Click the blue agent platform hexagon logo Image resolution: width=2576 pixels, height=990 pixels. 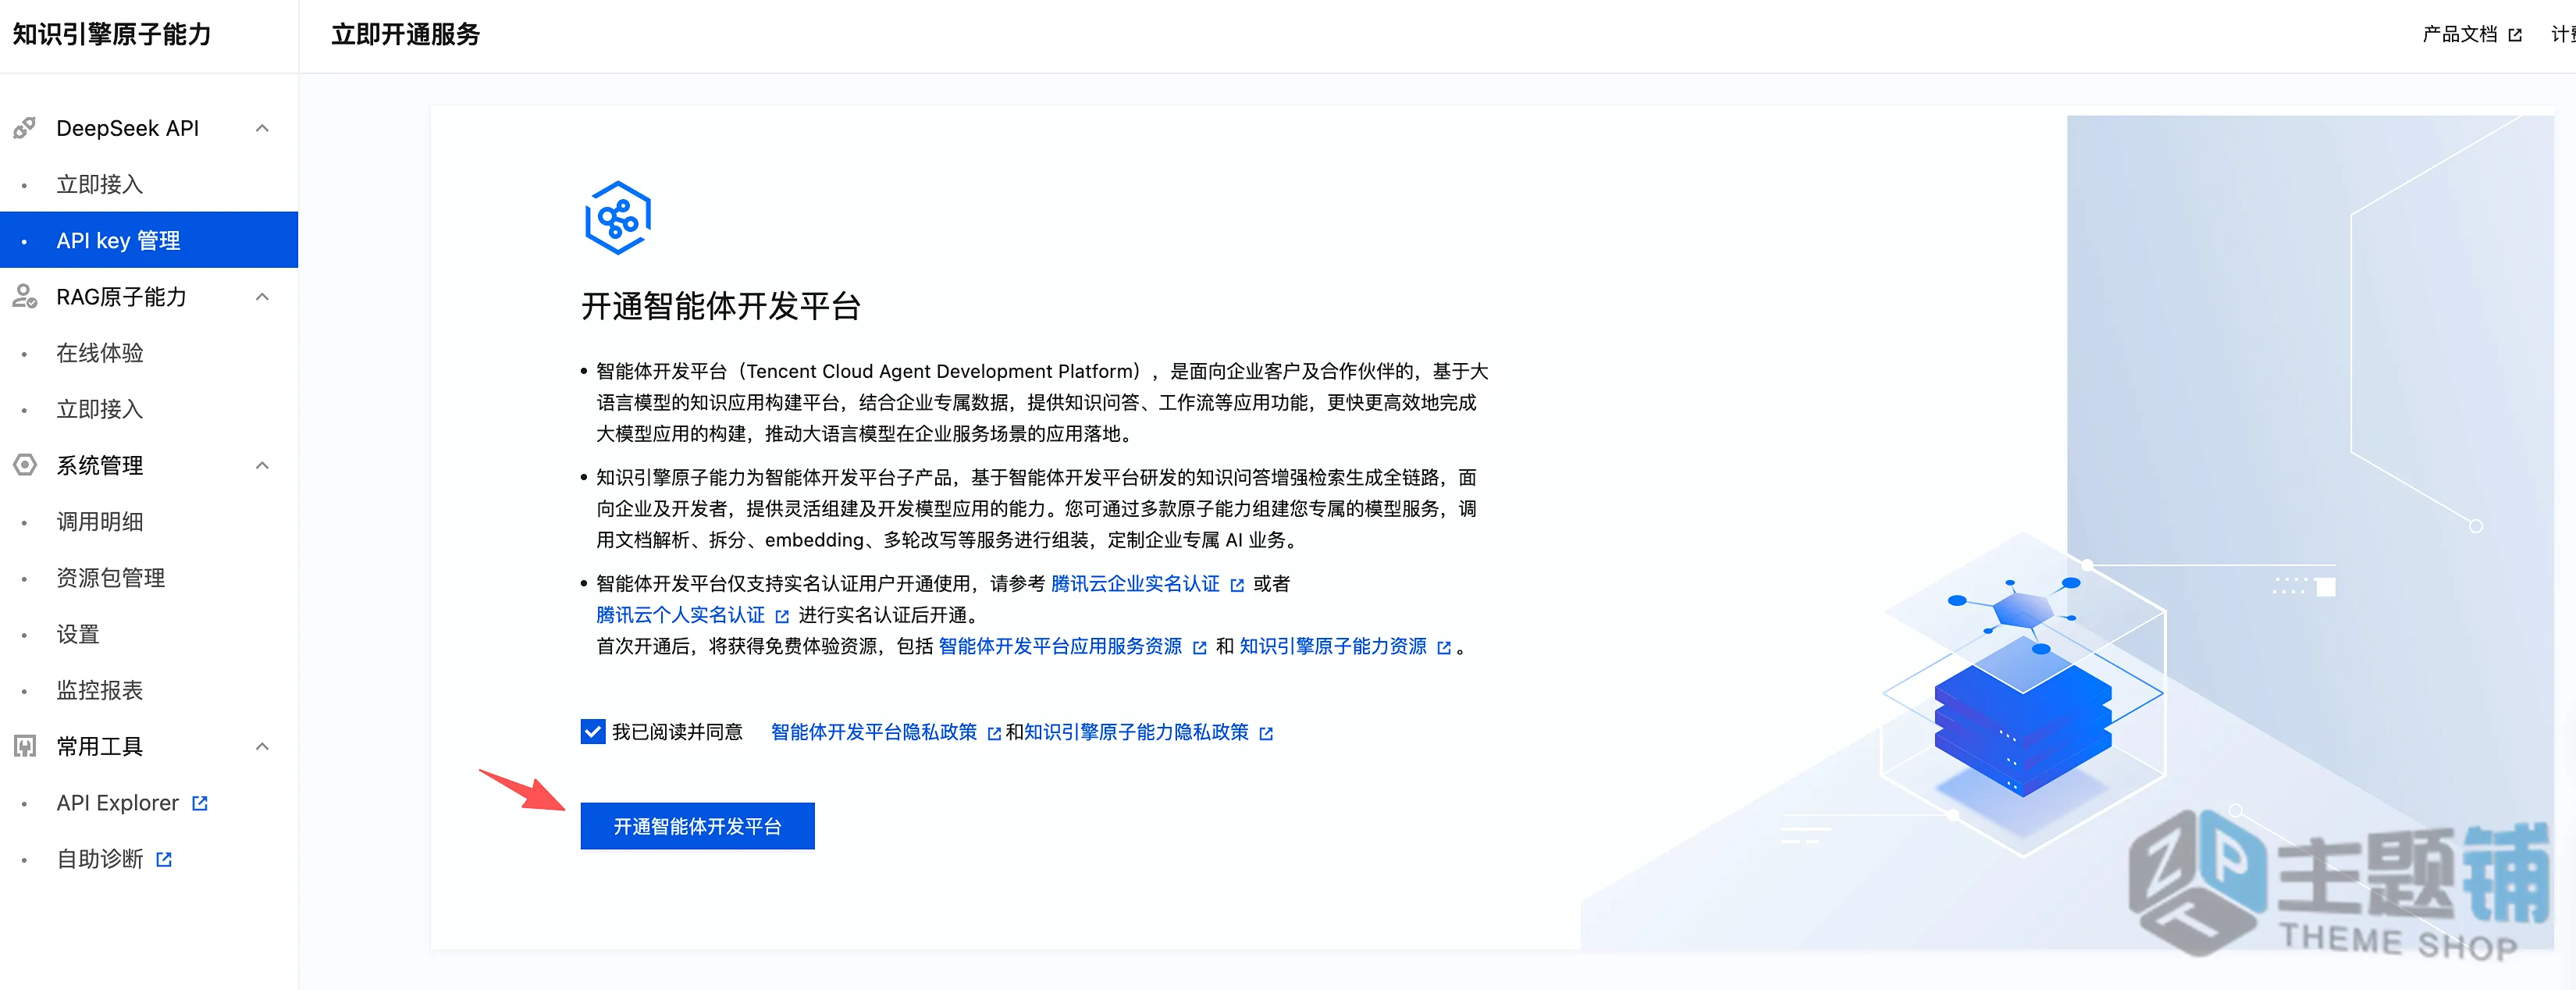pyautogui.click(x=618, y=218)
